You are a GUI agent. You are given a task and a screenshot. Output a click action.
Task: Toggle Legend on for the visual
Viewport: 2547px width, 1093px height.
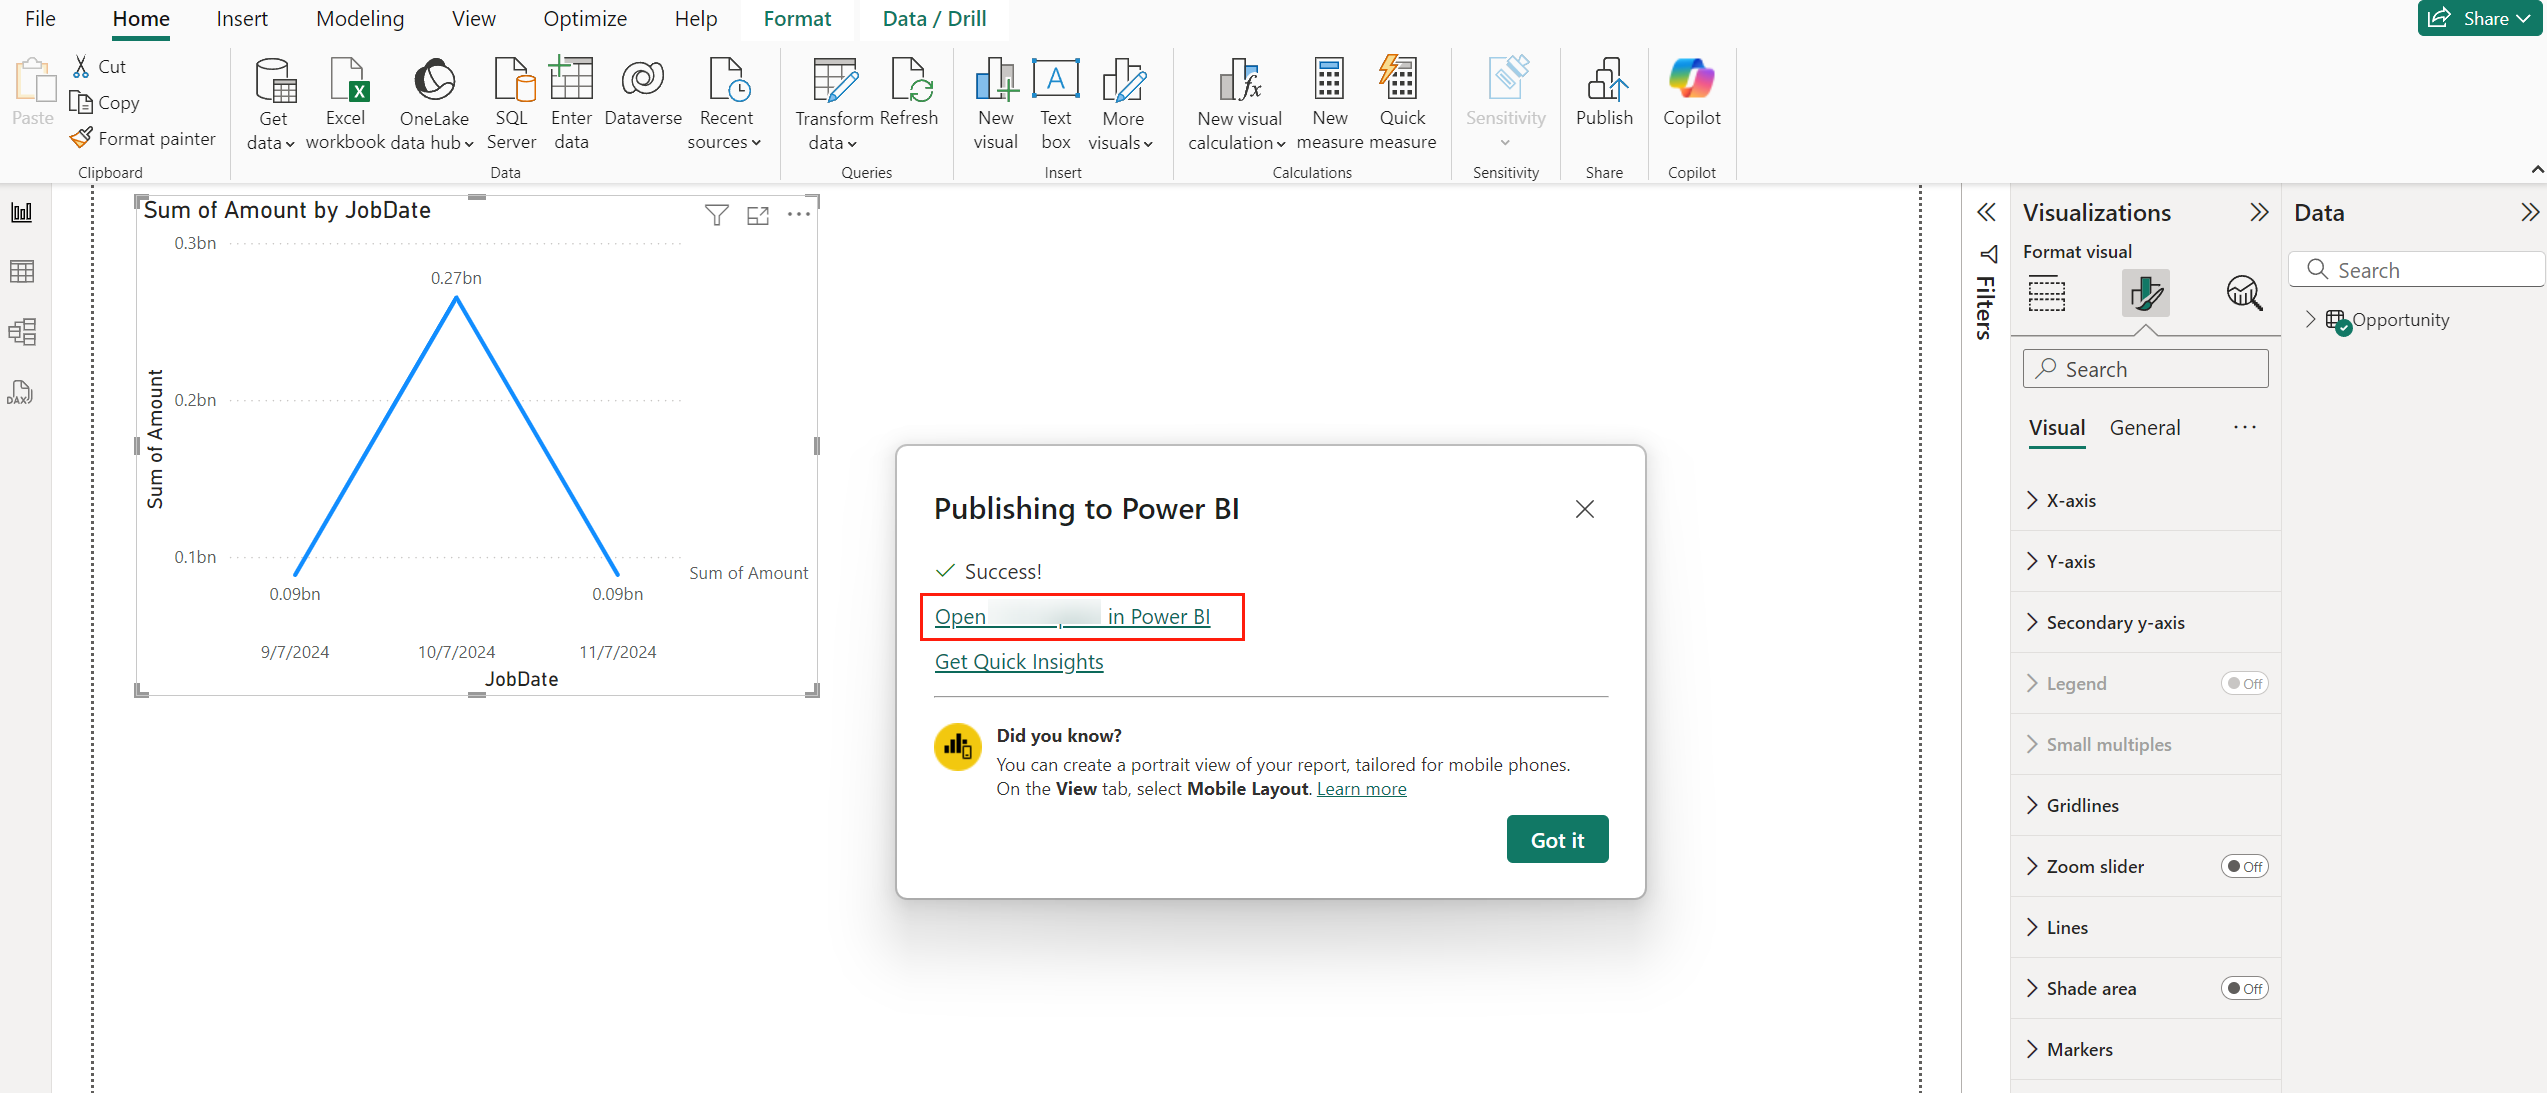[2244, 683]
